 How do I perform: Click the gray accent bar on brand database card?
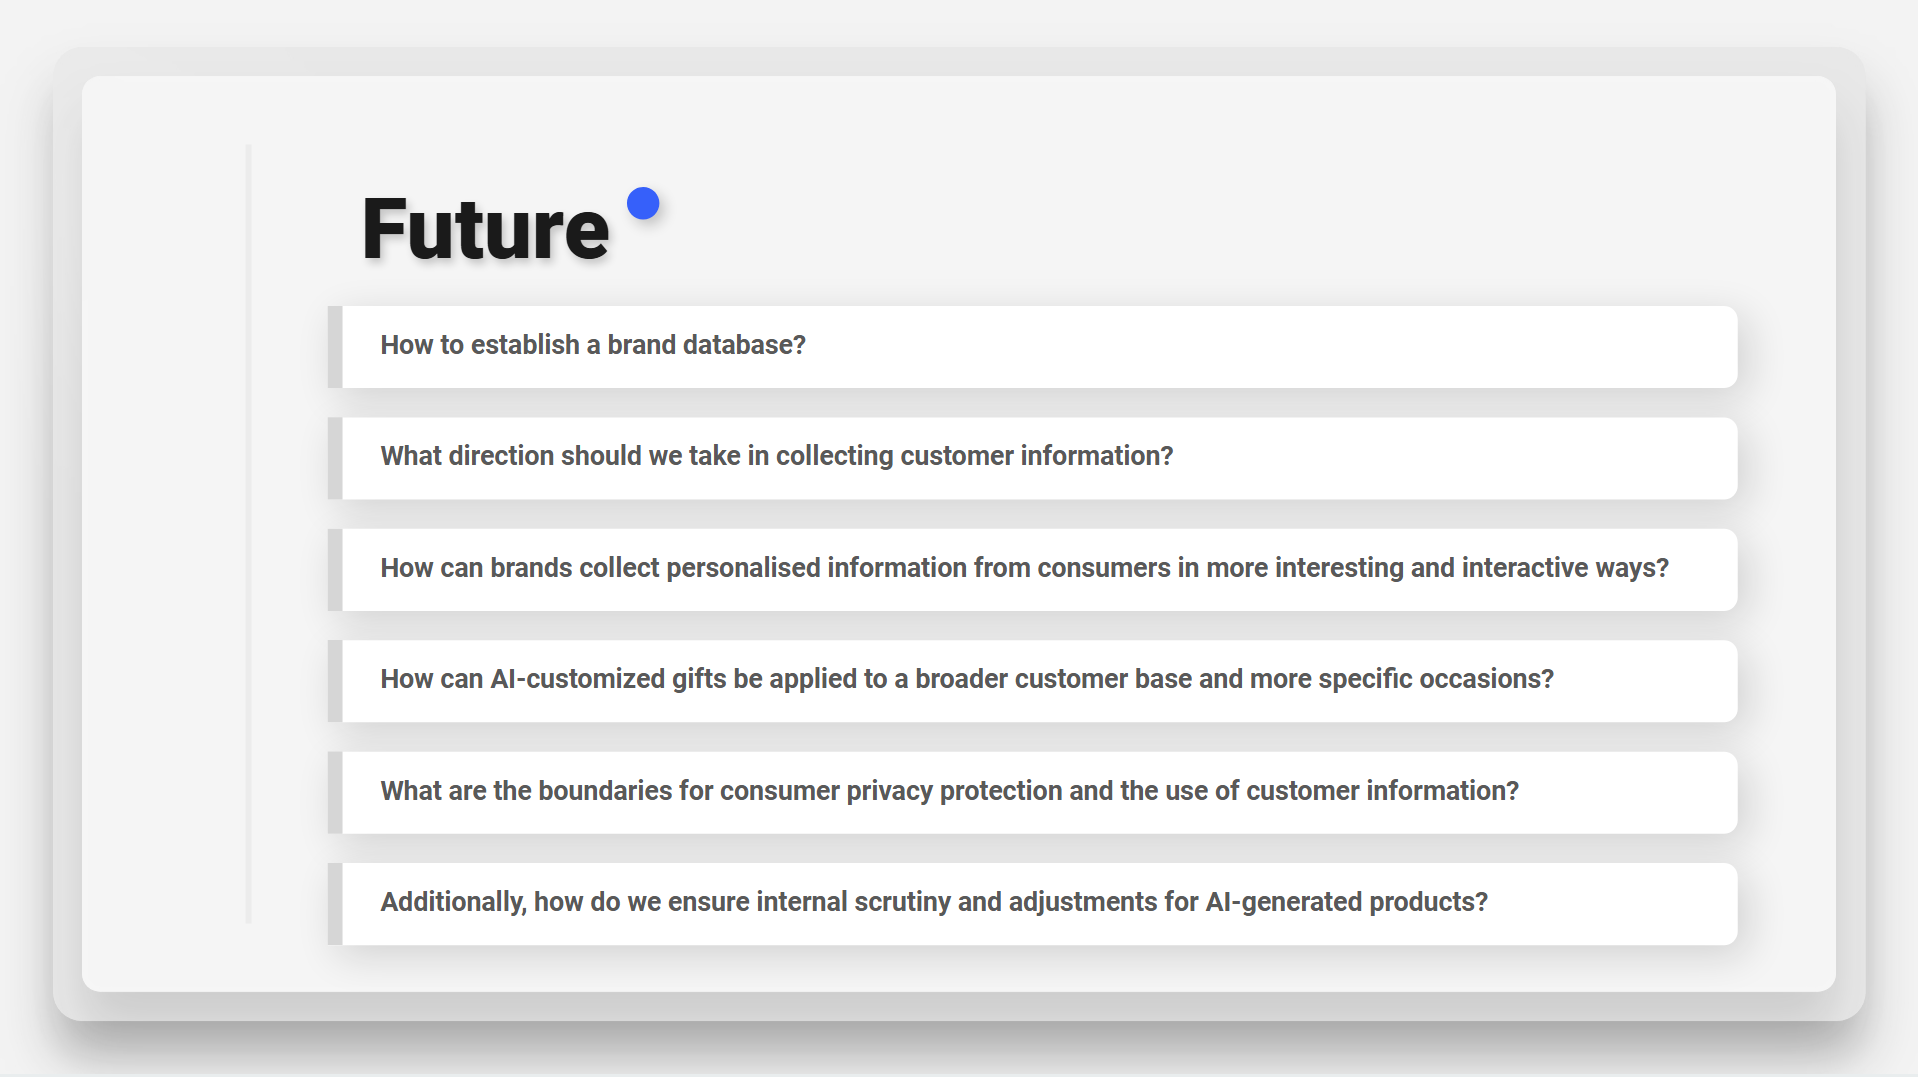(335, 346)
